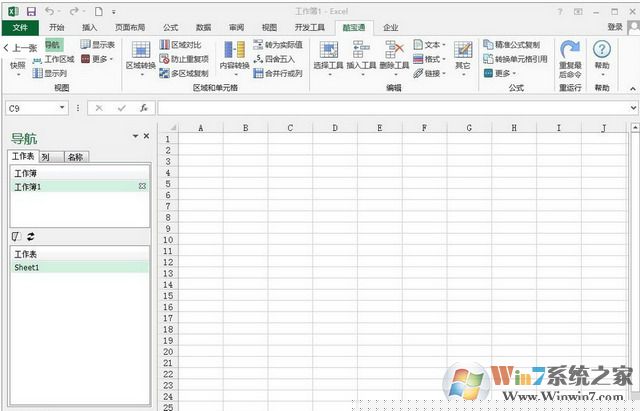Select the 防止重复项 prevent duplicates tool
This screenshot has width=640, height=411.
pos(184,59)
